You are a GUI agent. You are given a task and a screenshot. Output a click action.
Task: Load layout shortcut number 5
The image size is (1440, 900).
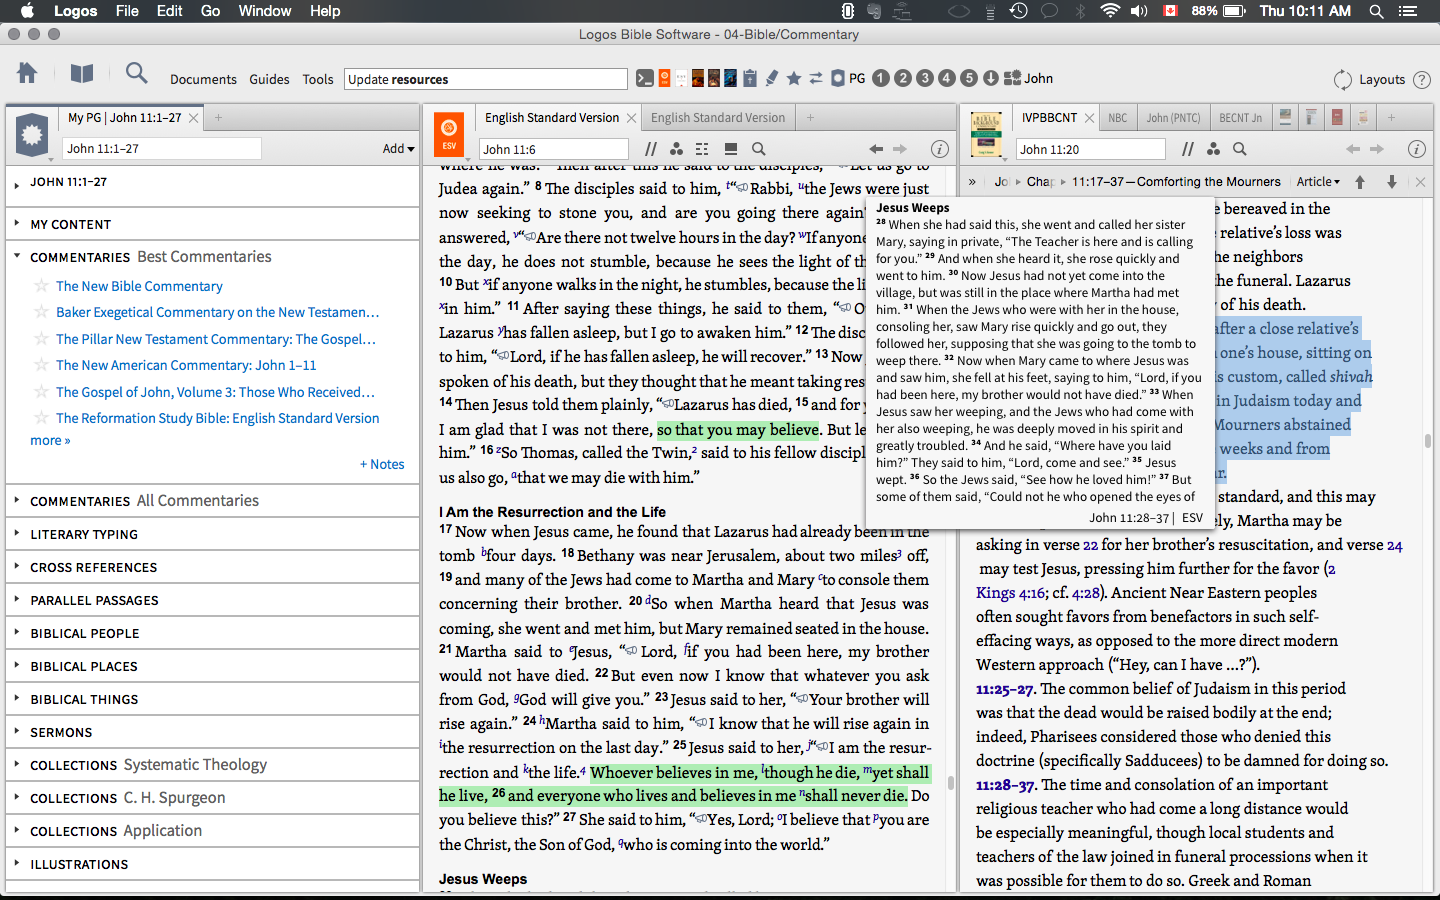(969, 78)
